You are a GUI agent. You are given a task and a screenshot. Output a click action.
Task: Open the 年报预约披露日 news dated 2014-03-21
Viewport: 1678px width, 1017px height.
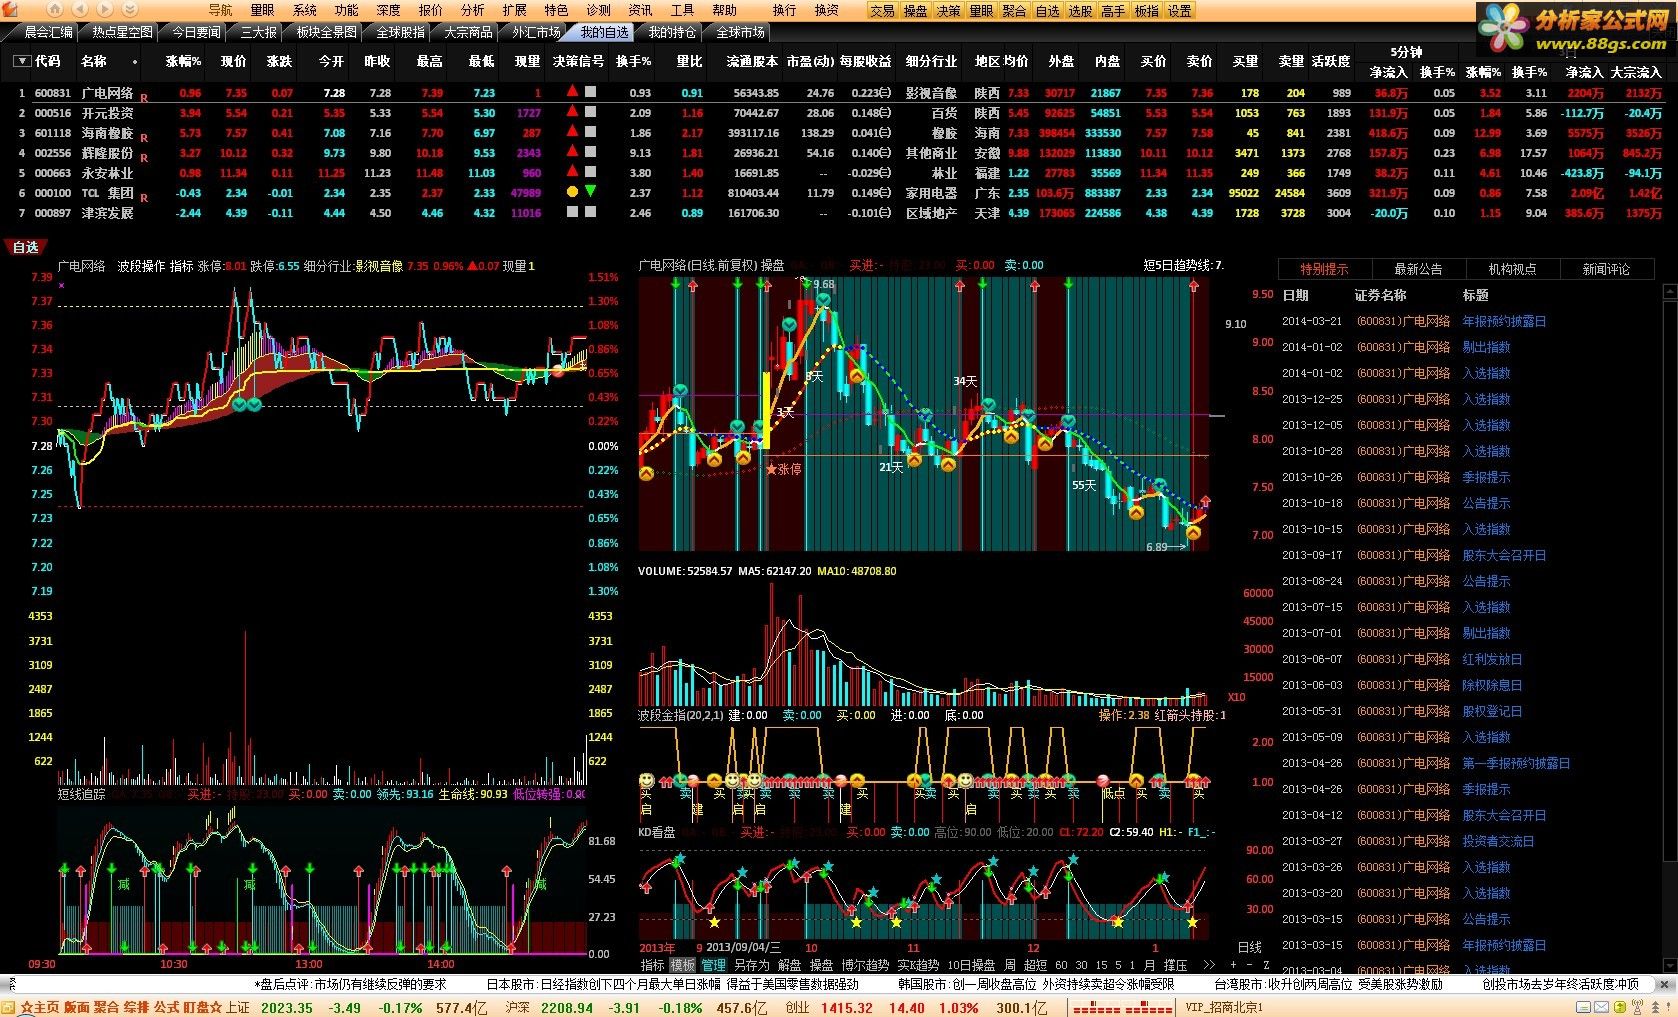click(1504, 321)
